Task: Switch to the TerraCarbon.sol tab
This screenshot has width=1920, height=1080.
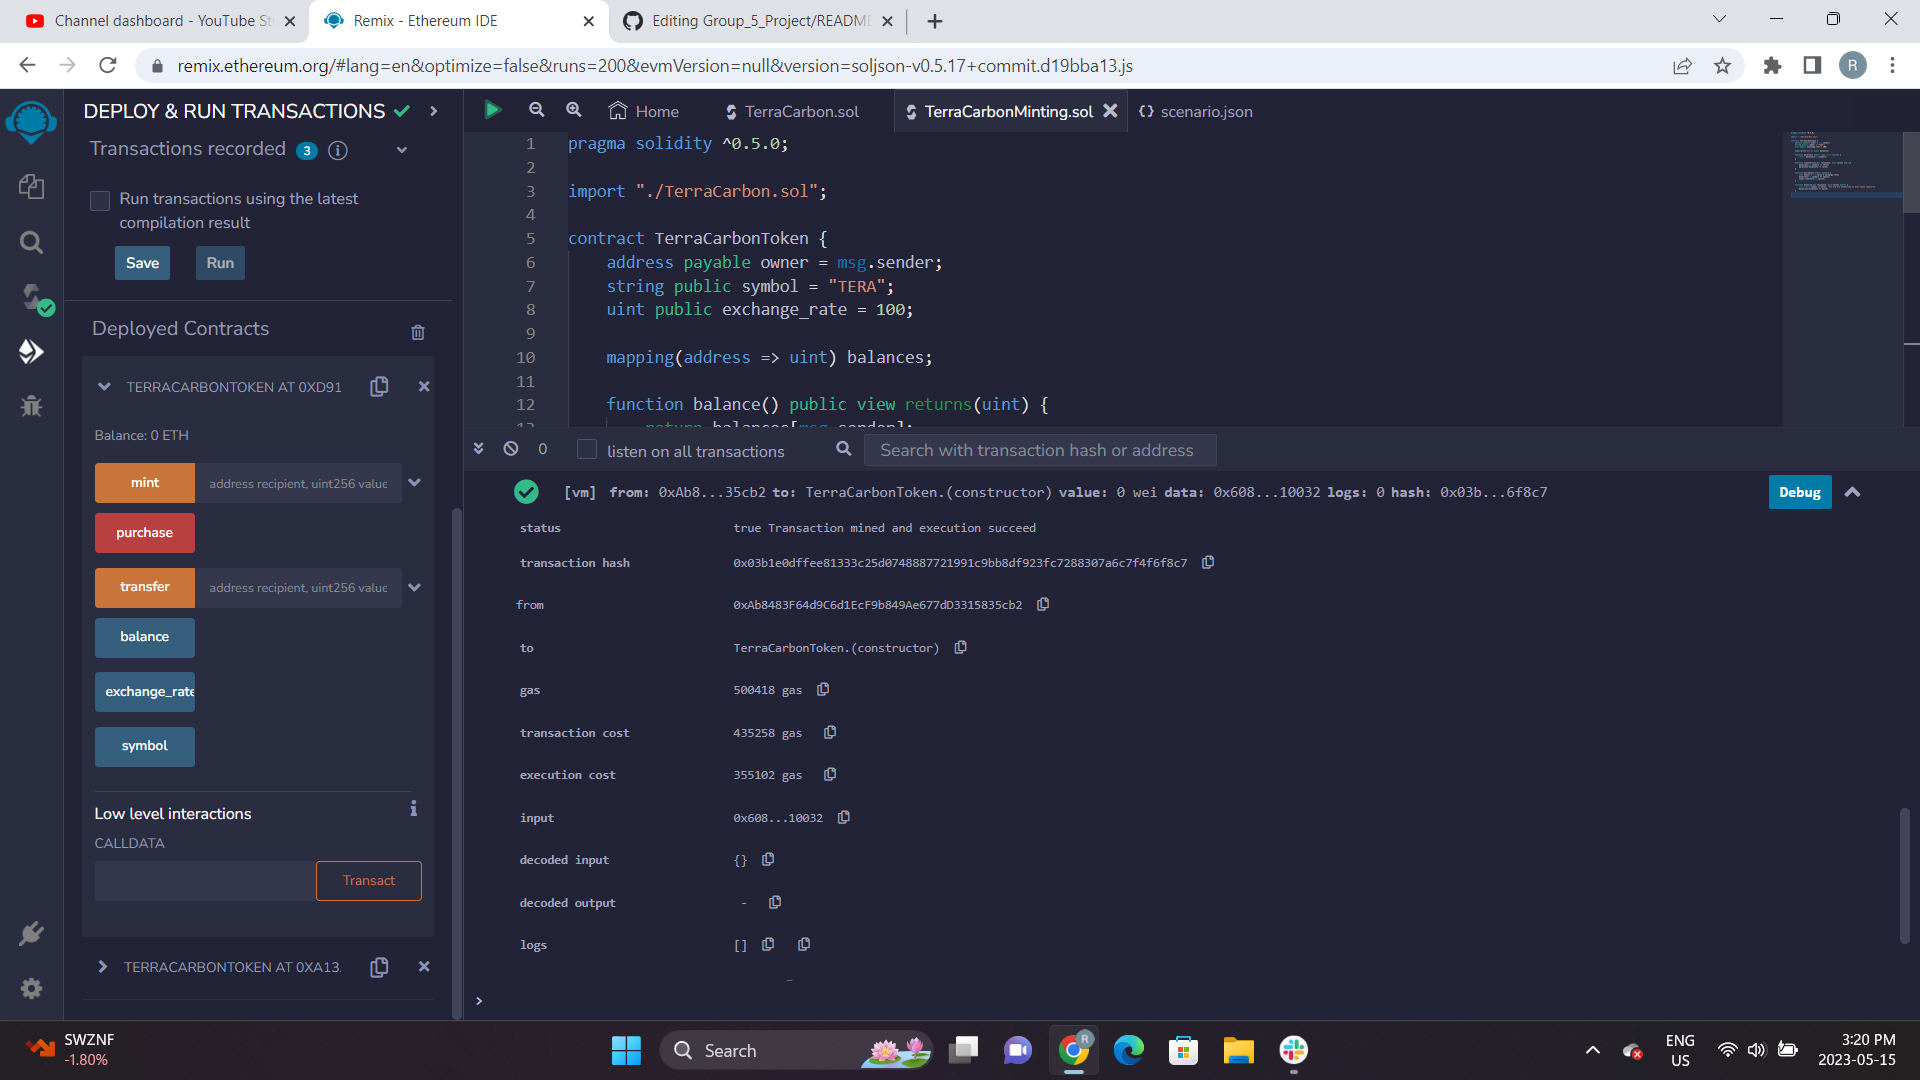Action: point(801,111)
